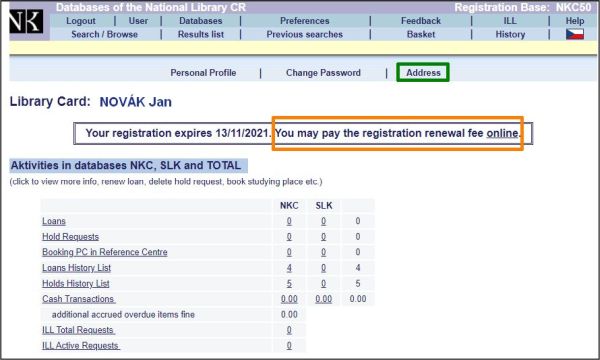Click the SLK column header

(x=324, y=205)
